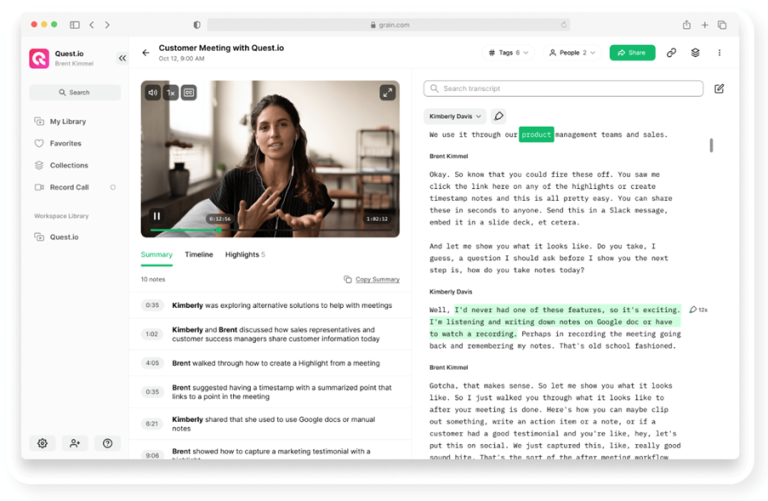The height and width of the screenshot is (501, 768).
Task: Copy the meeting link with chain icon
Action: [671, 52]
